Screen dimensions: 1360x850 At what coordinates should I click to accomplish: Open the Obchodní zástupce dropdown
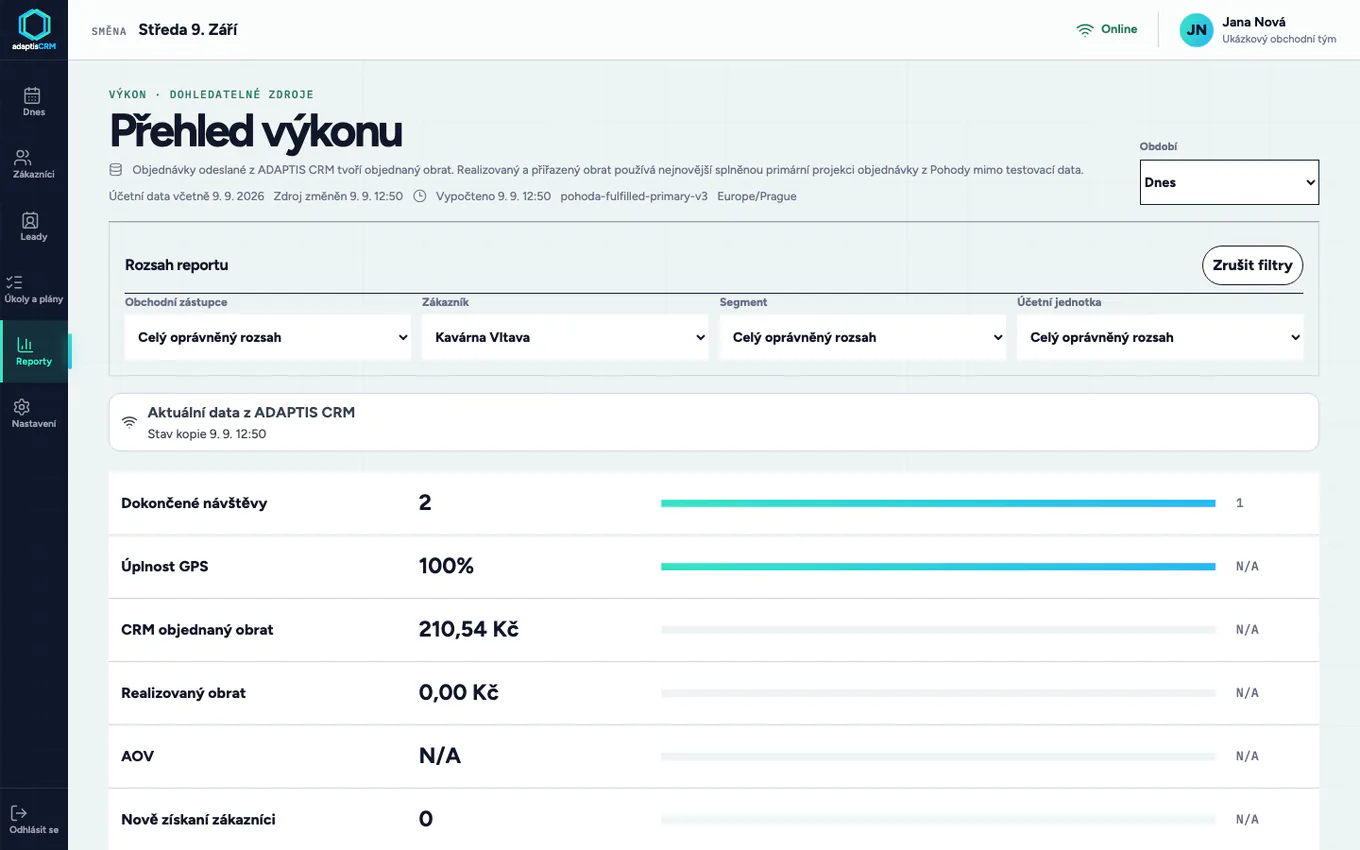[268, 338]
